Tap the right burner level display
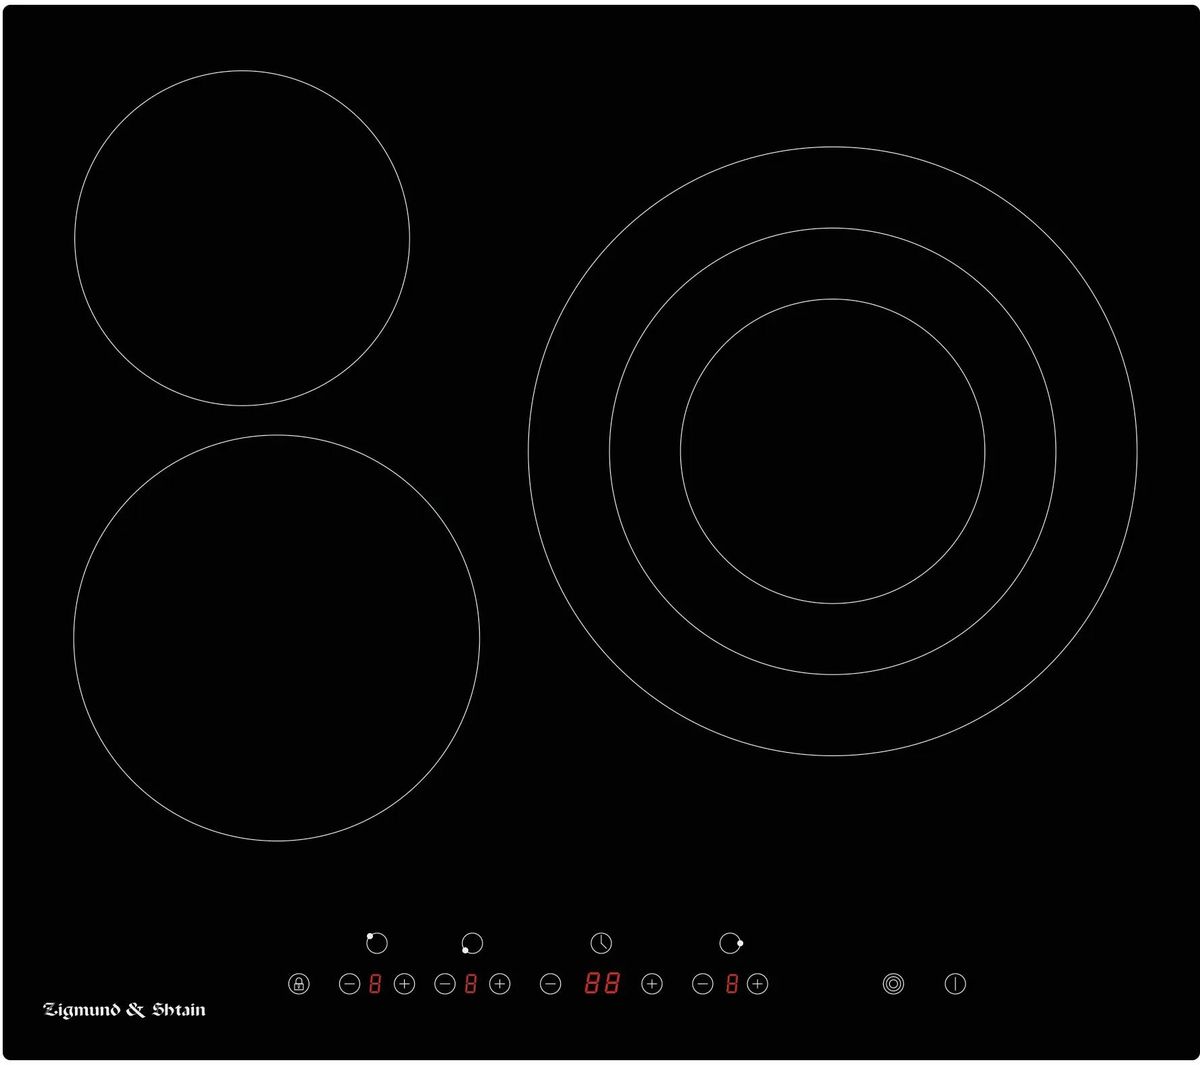This screenshot has width=1200, height=1065. [x=732, y=984]
